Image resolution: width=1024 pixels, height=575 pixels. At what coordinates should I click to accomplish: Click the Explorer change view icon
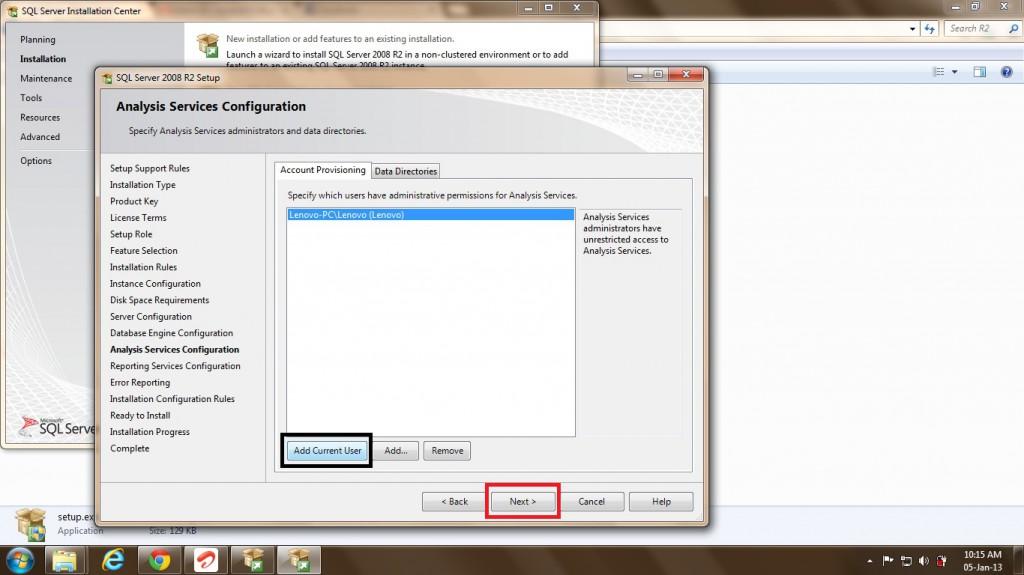[x=939, y=72]
